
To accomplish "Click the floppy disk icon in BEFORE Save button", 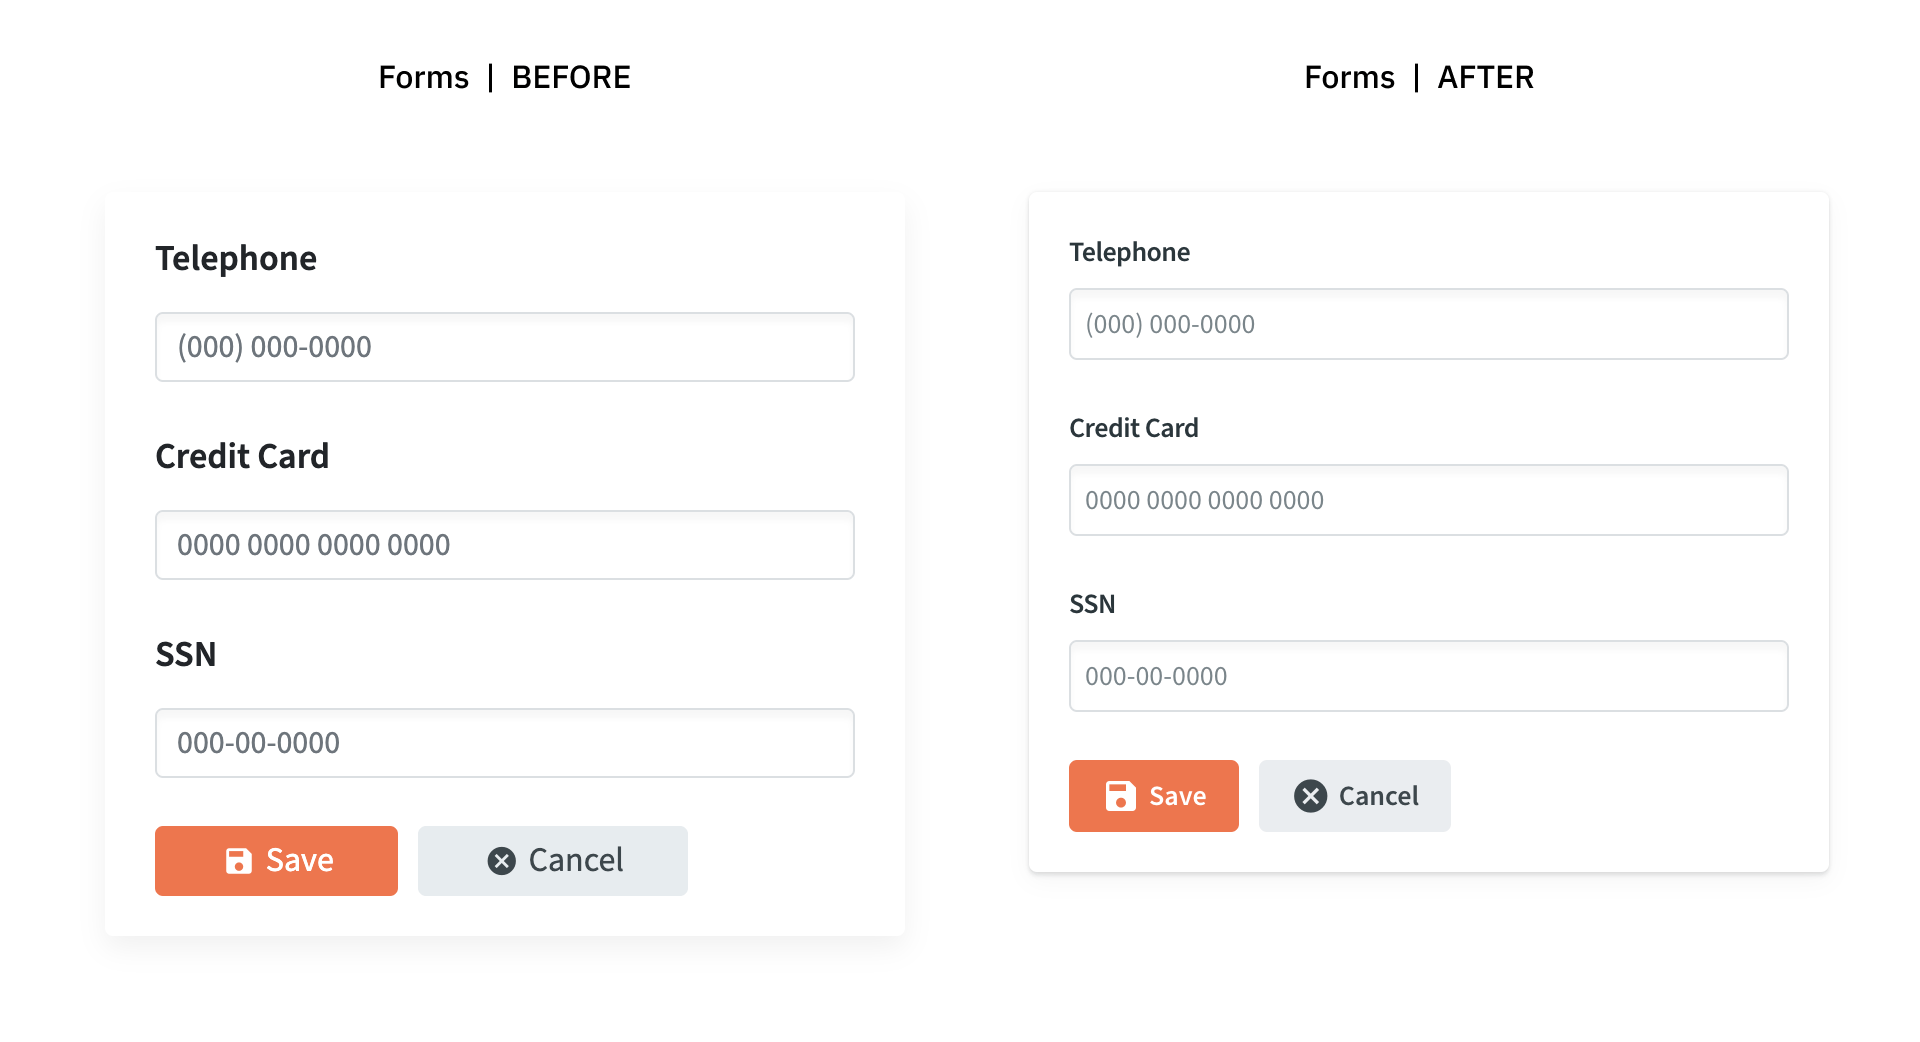I will click(x=239, y=861).
